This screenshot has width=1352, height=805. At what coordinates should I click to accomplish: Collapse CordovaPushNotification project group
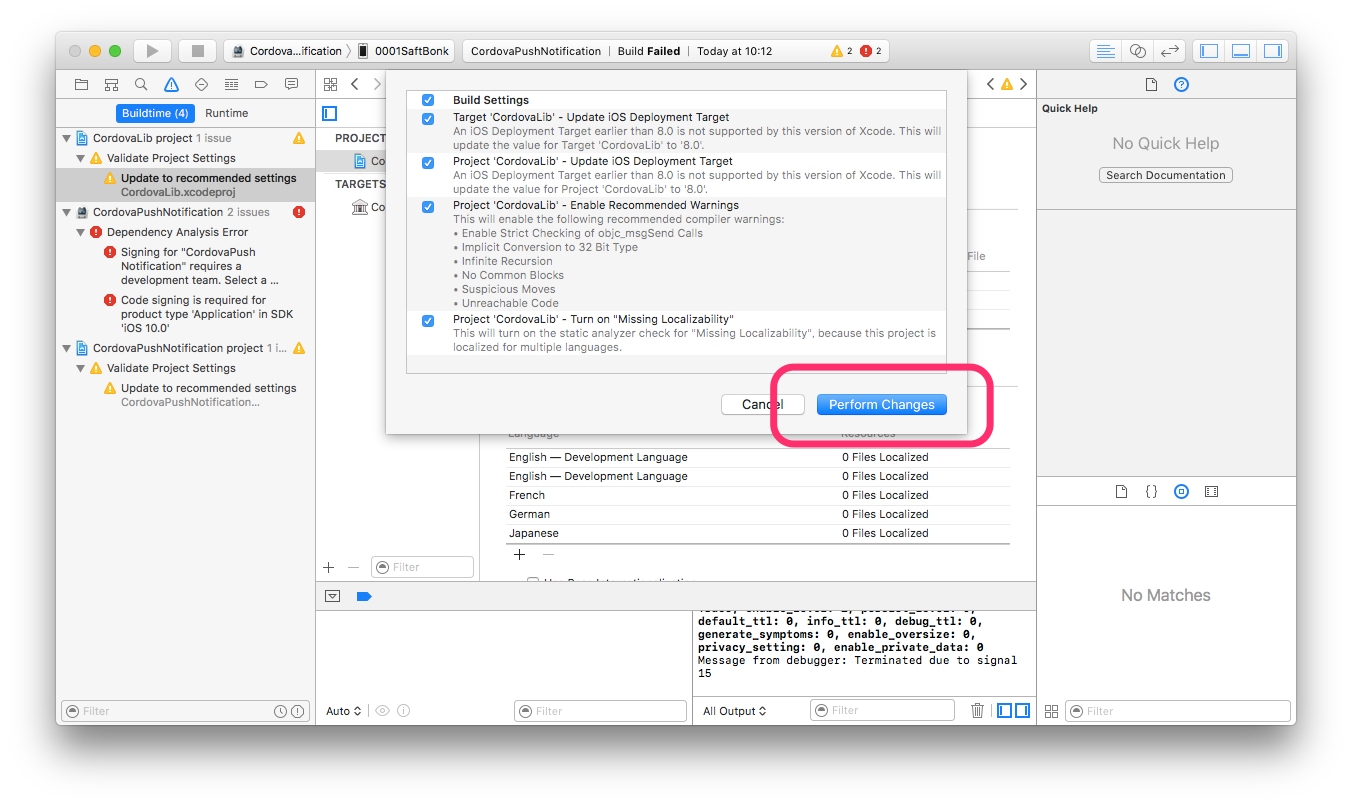(x=67, y=348)
